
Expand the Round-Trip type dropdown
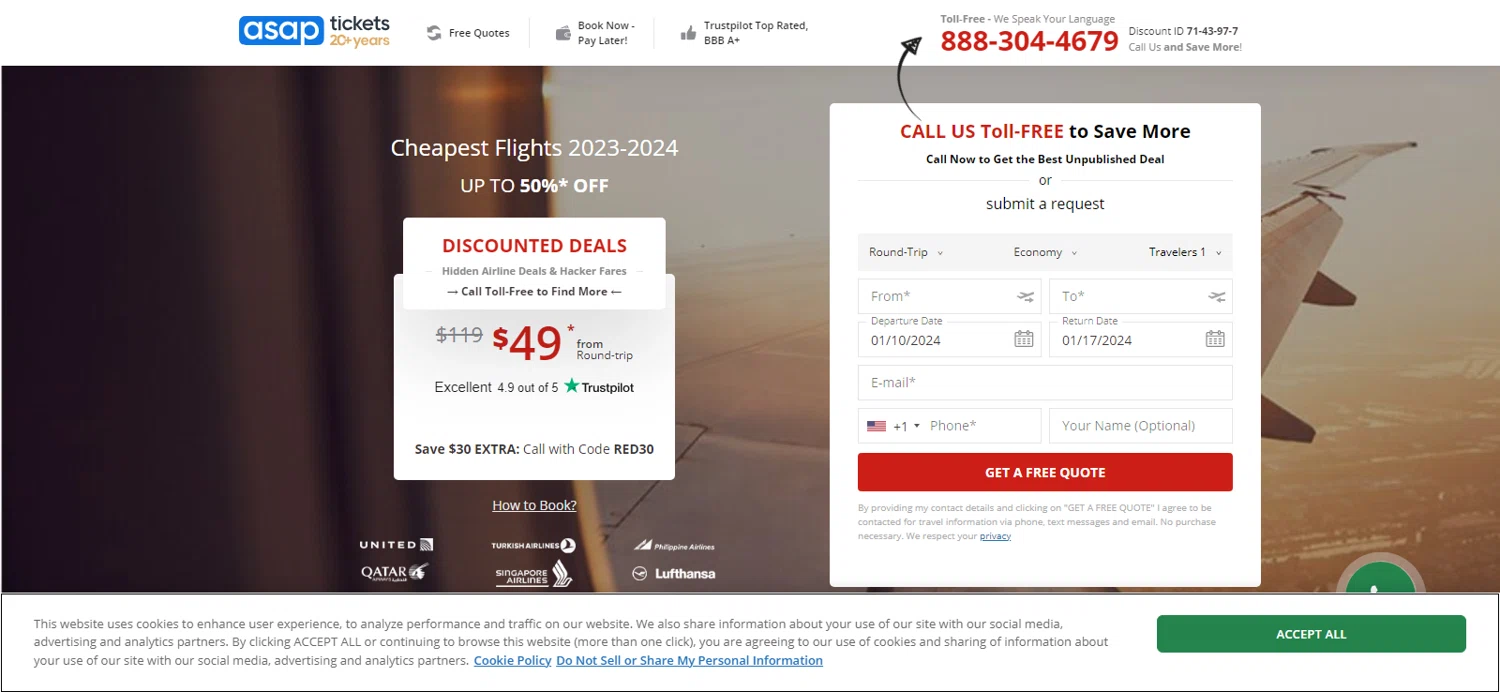point(906,253)
